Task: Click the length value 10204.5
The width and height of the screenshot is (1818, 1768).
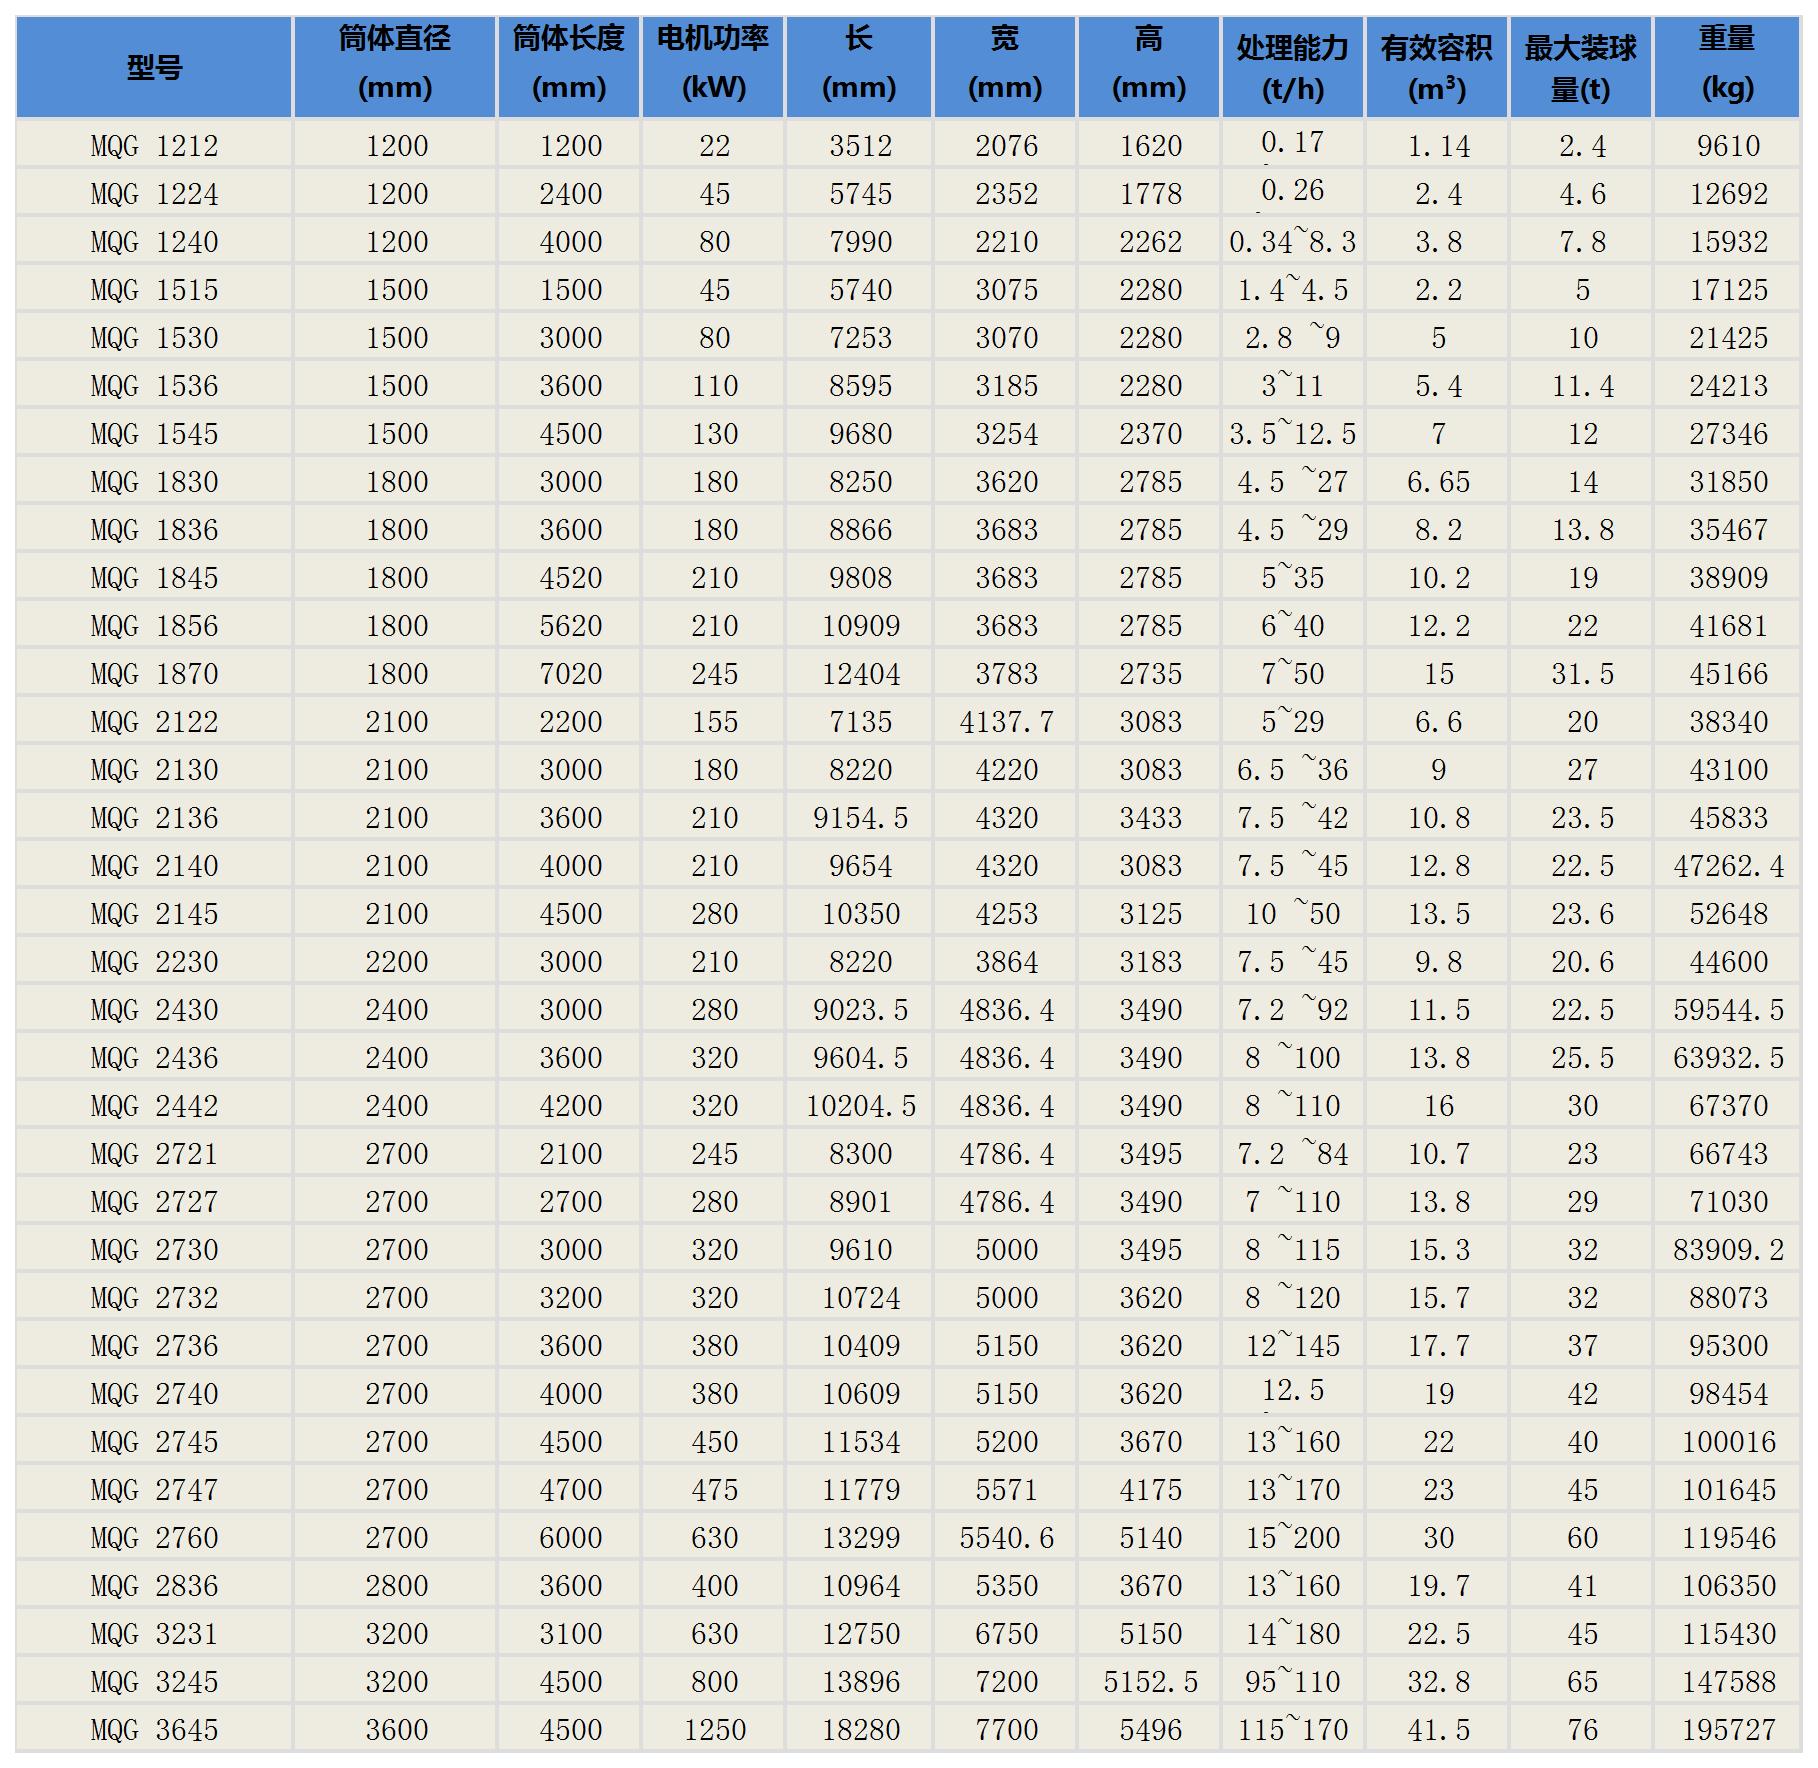Action: [x=860, y=1106]
